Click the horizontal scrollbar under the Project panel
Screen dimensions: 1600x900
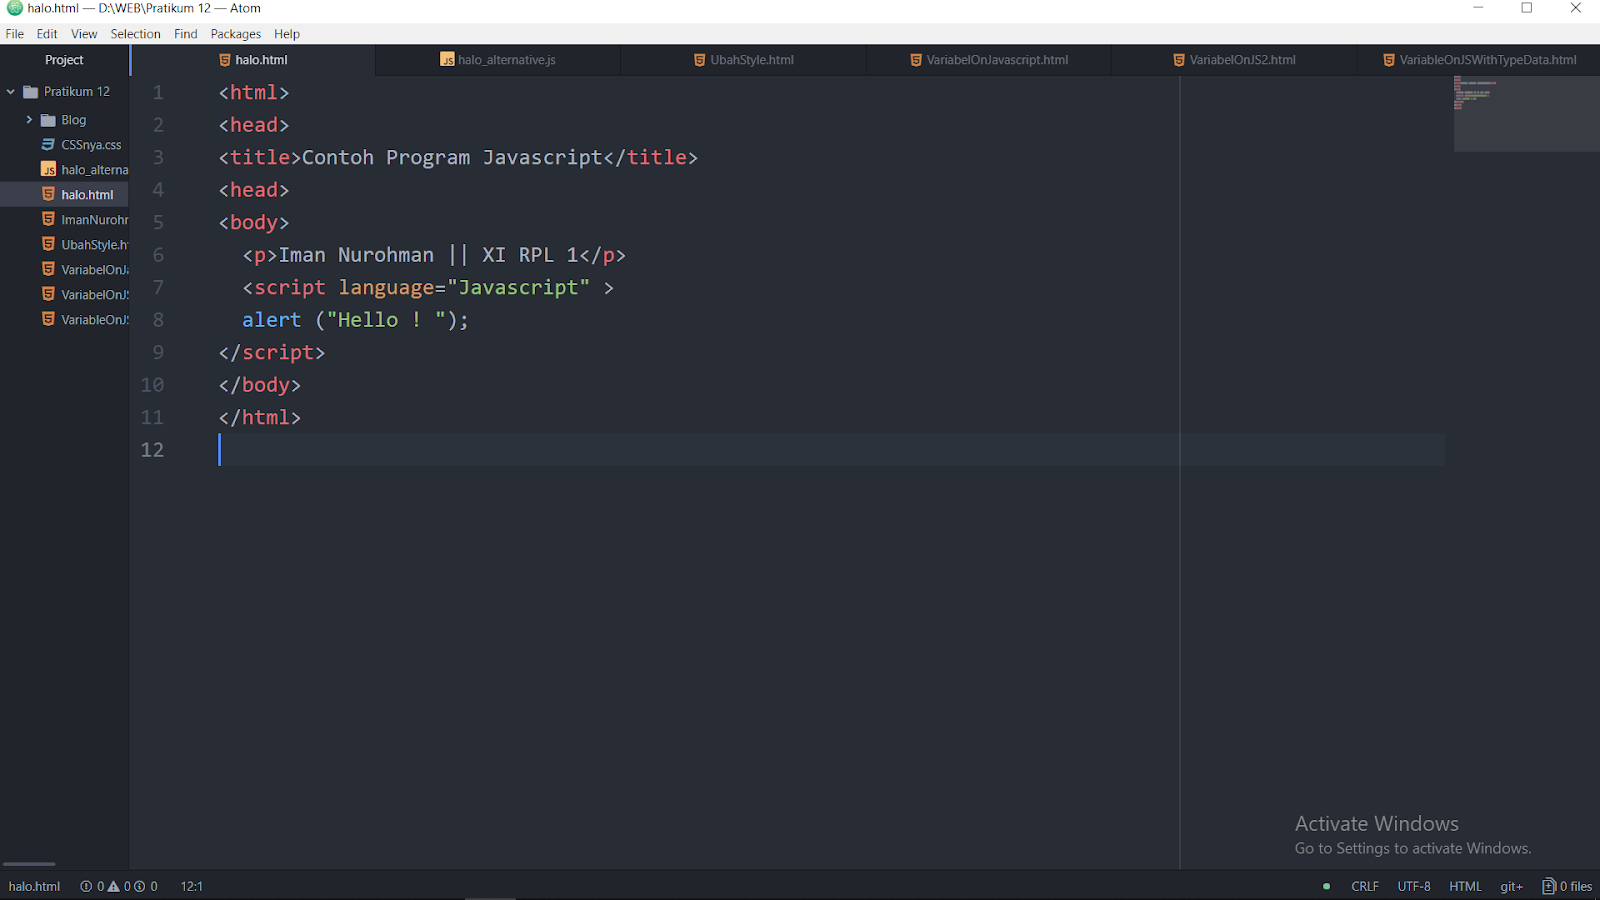tap(28, 864)
